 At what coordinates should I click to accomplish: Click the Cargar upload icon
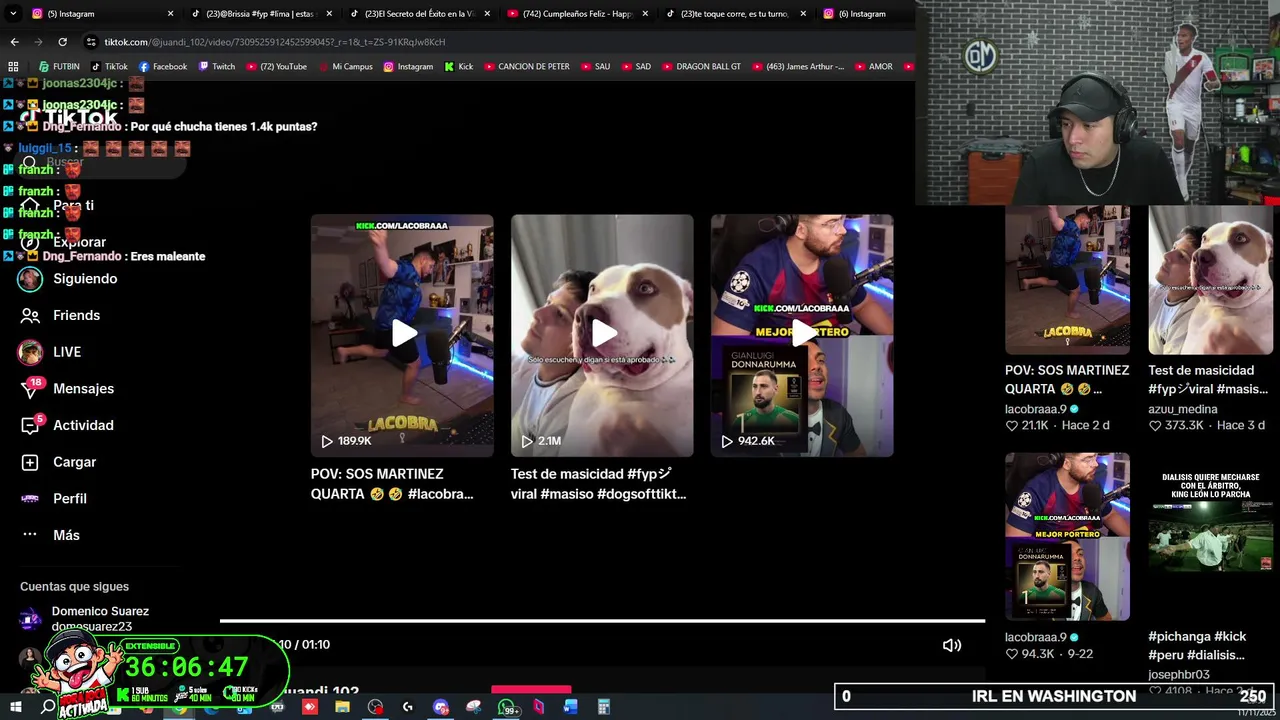(x=30, y=462)
